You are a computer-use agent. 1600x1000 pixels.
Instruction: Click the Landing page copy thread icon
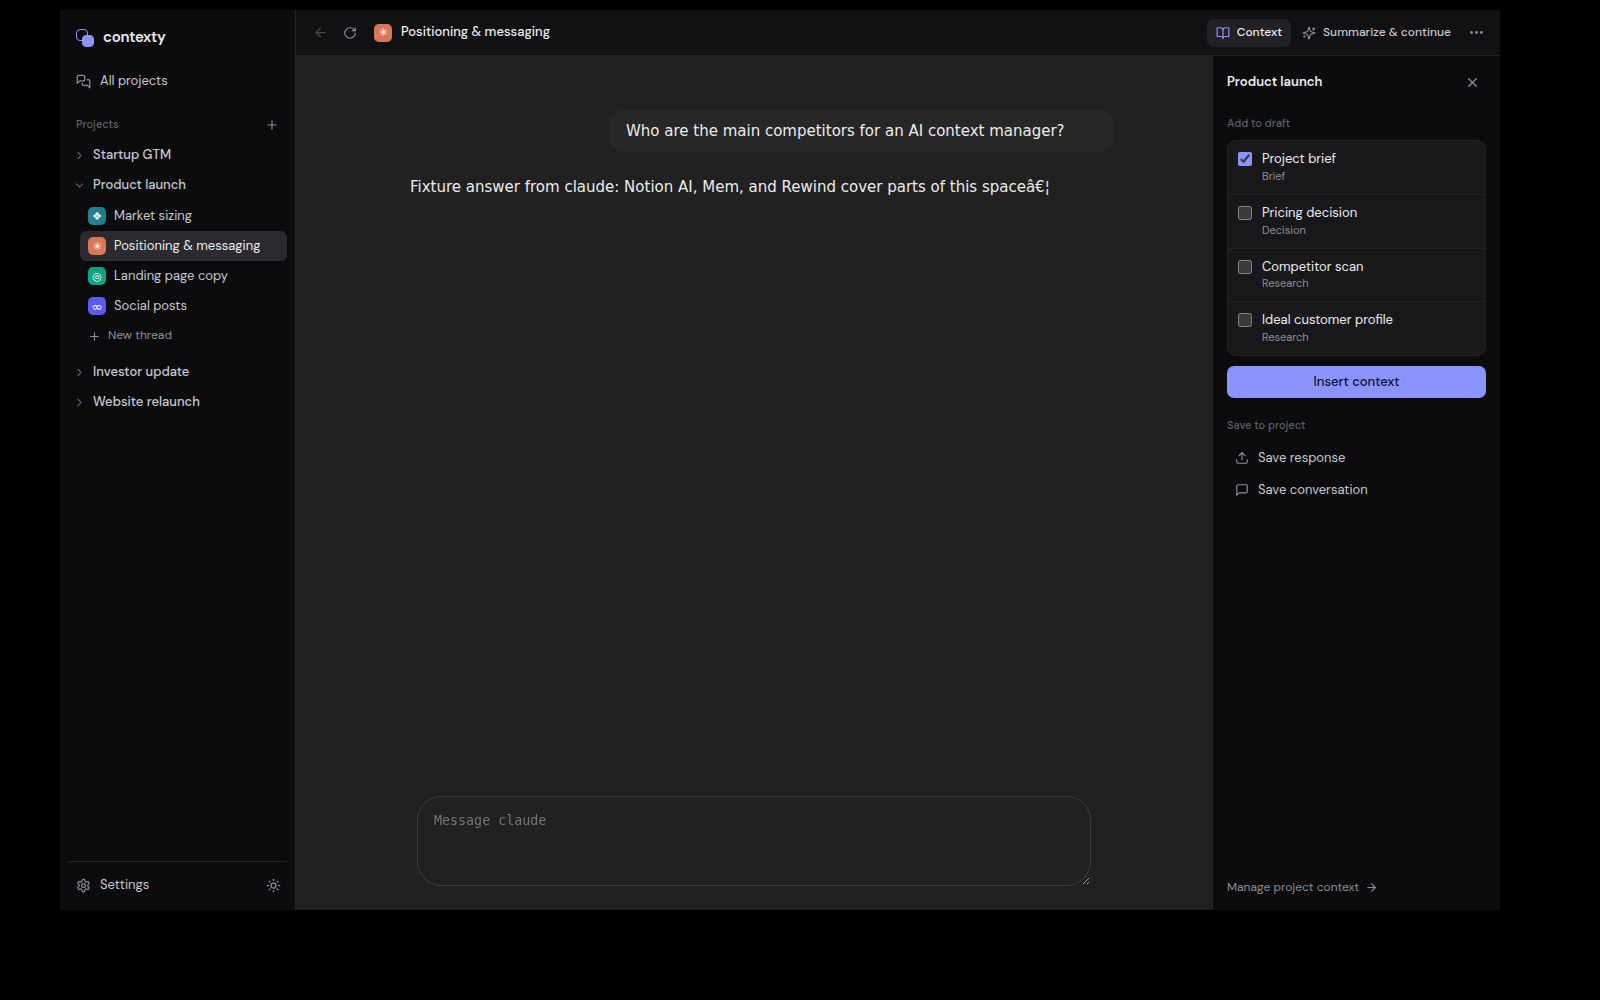pyautogui.click(x=97, y=276)
